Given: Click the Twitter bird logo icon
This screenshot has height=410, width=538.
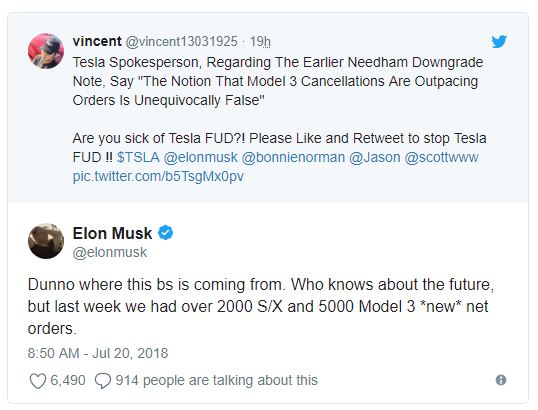Looking at the screenshot, I should (x=499, y=42).
